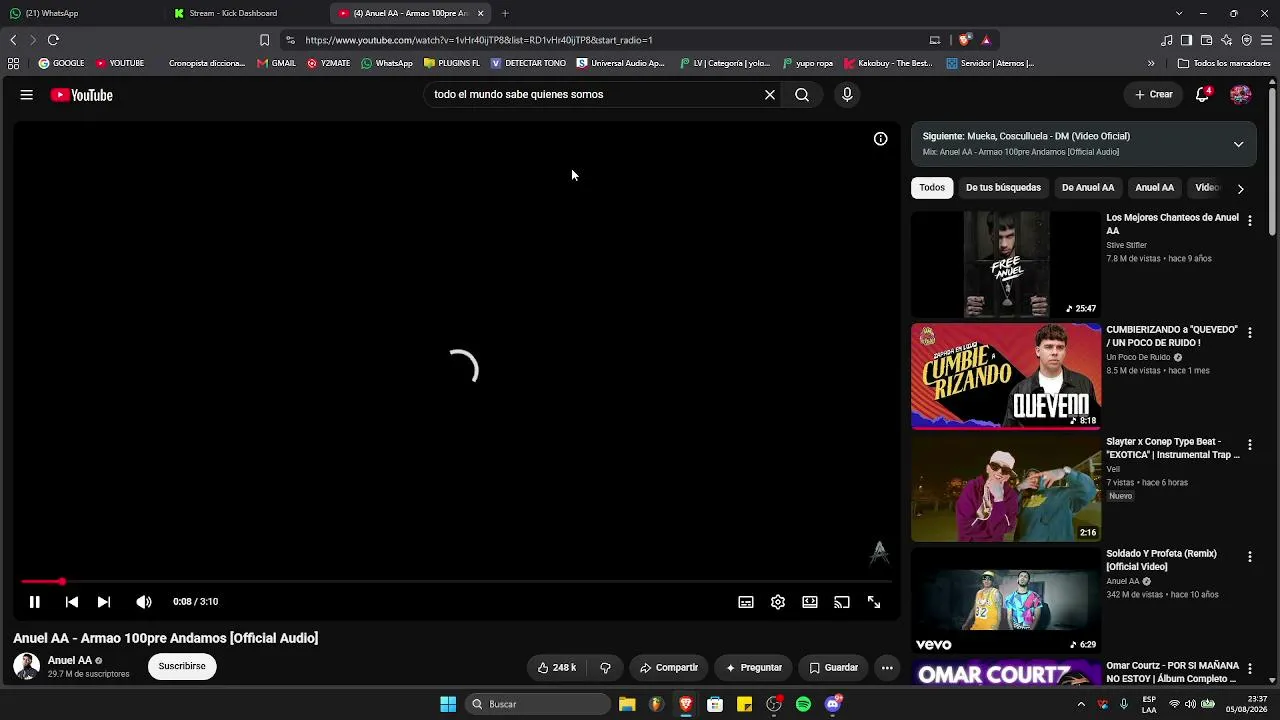Pause the playing video

coord(34,602)
